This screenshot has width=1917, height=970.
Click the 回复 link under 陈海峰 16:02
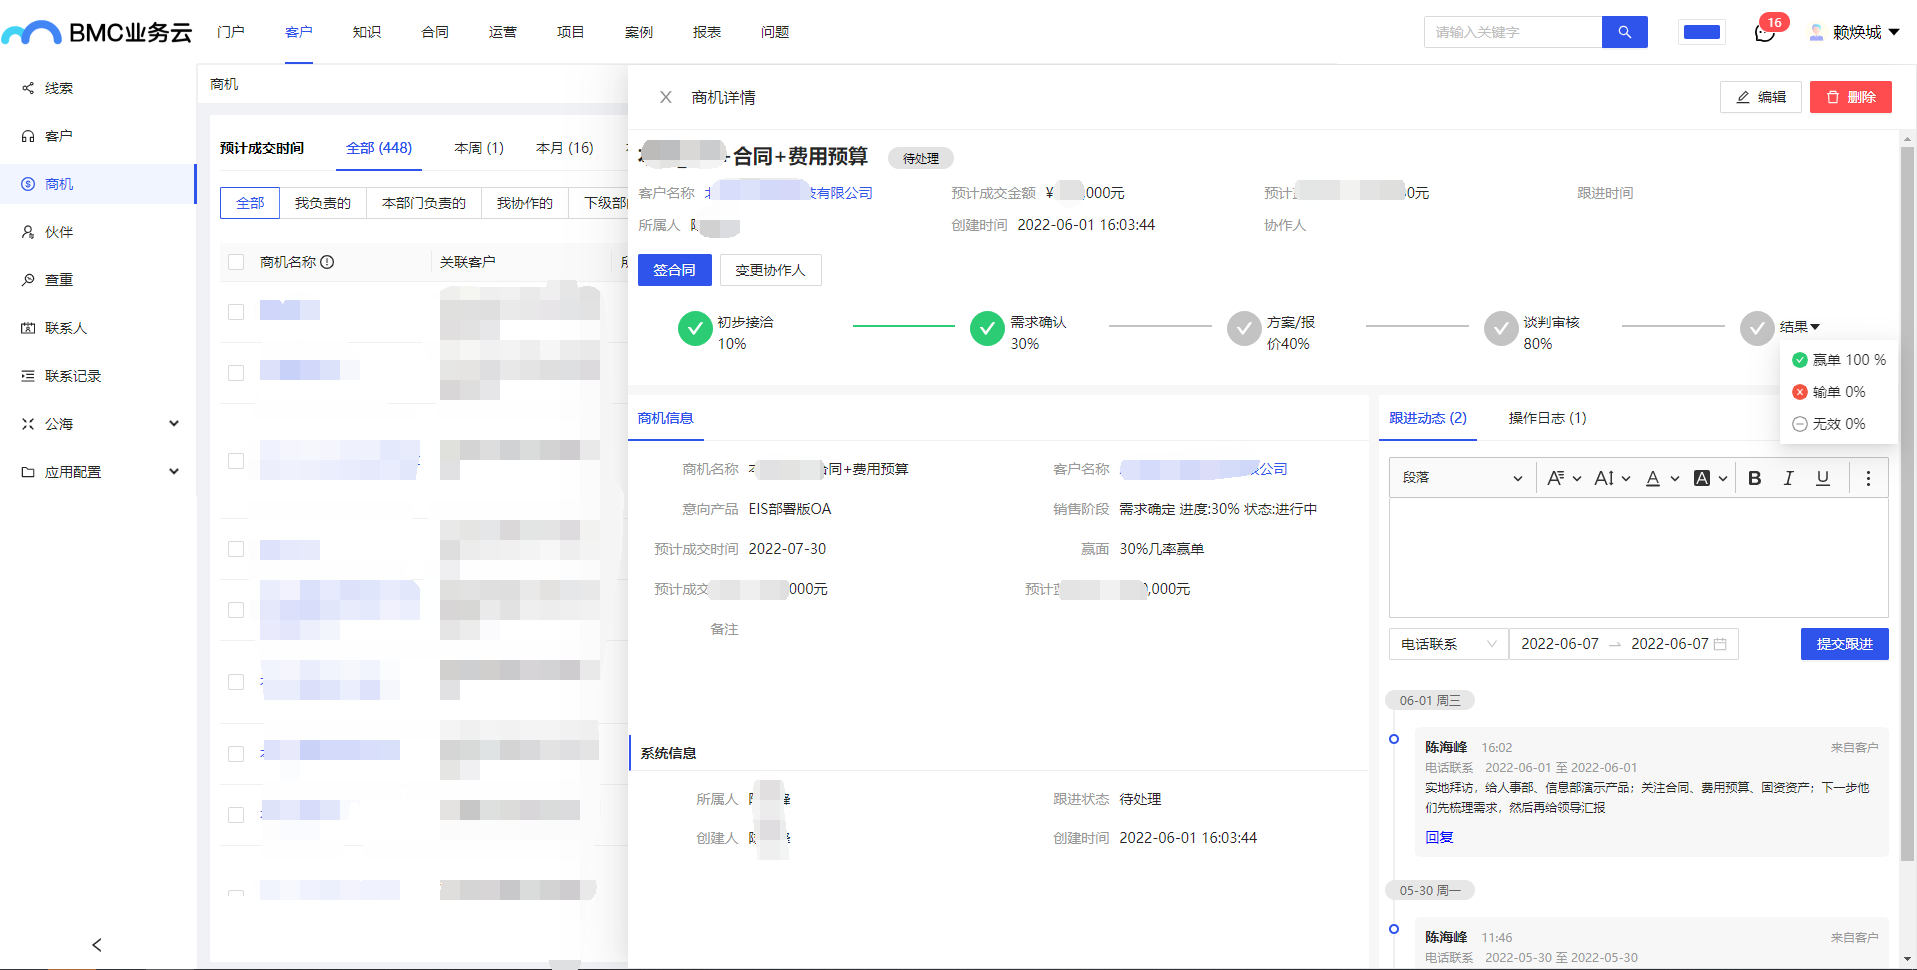(1439, 837)
